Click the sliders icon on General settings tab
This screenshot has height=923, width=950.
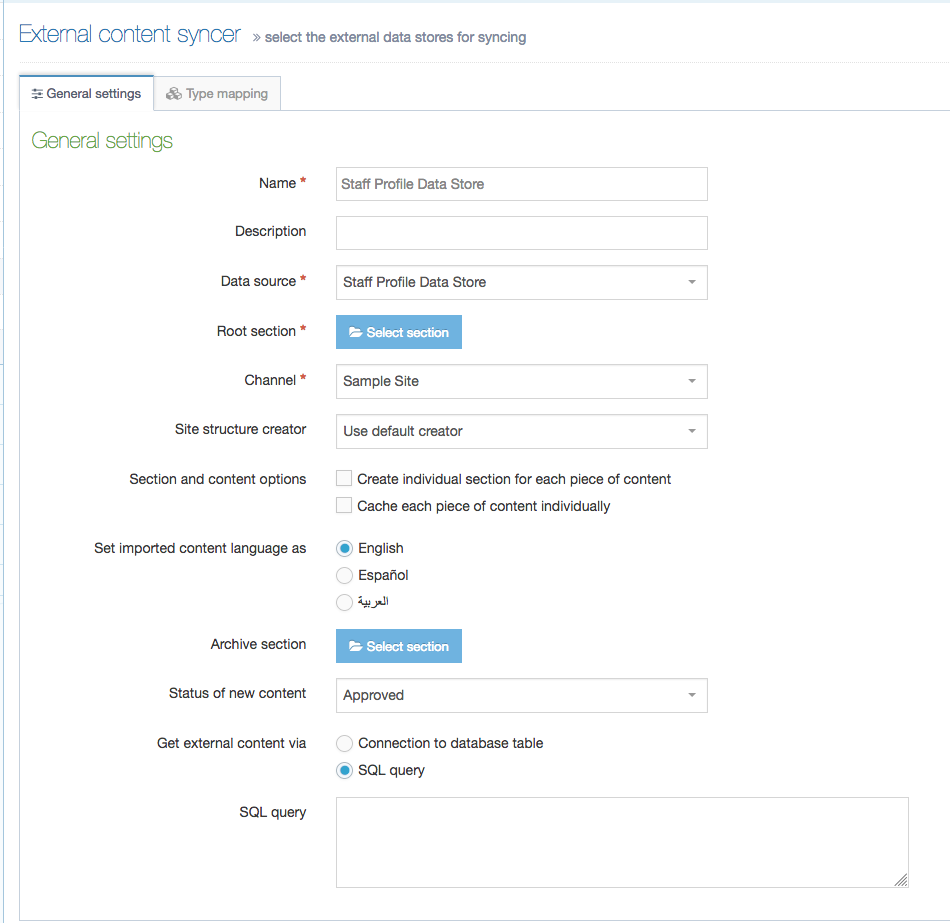click(x=37, y=94)
